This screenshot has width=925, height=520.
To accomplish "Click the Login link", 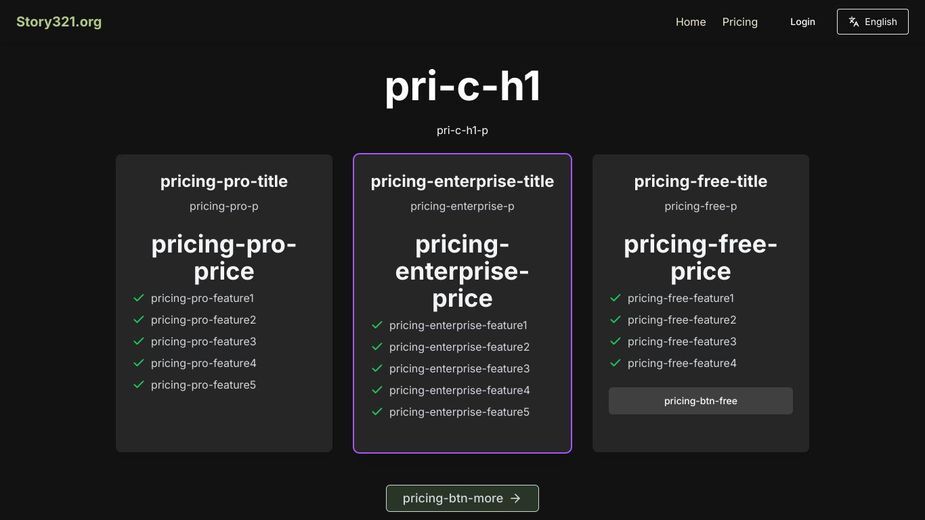I will 802,22.
